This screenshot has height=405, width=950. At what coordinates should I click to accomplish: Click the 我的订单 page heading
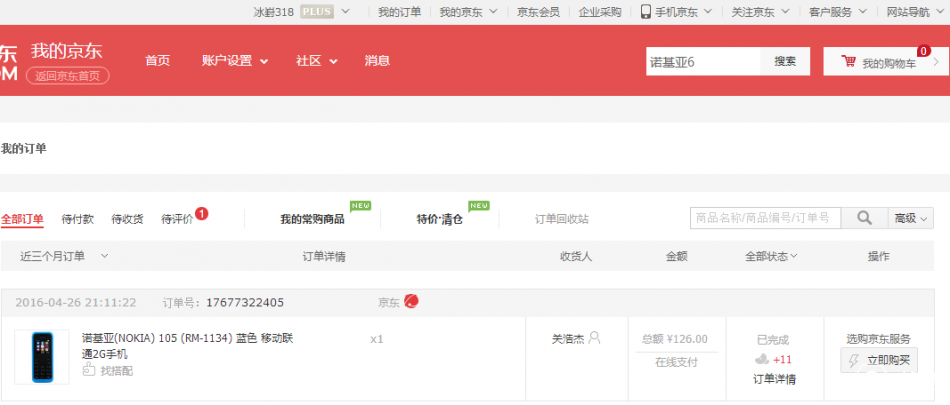(x=23, y=148)
